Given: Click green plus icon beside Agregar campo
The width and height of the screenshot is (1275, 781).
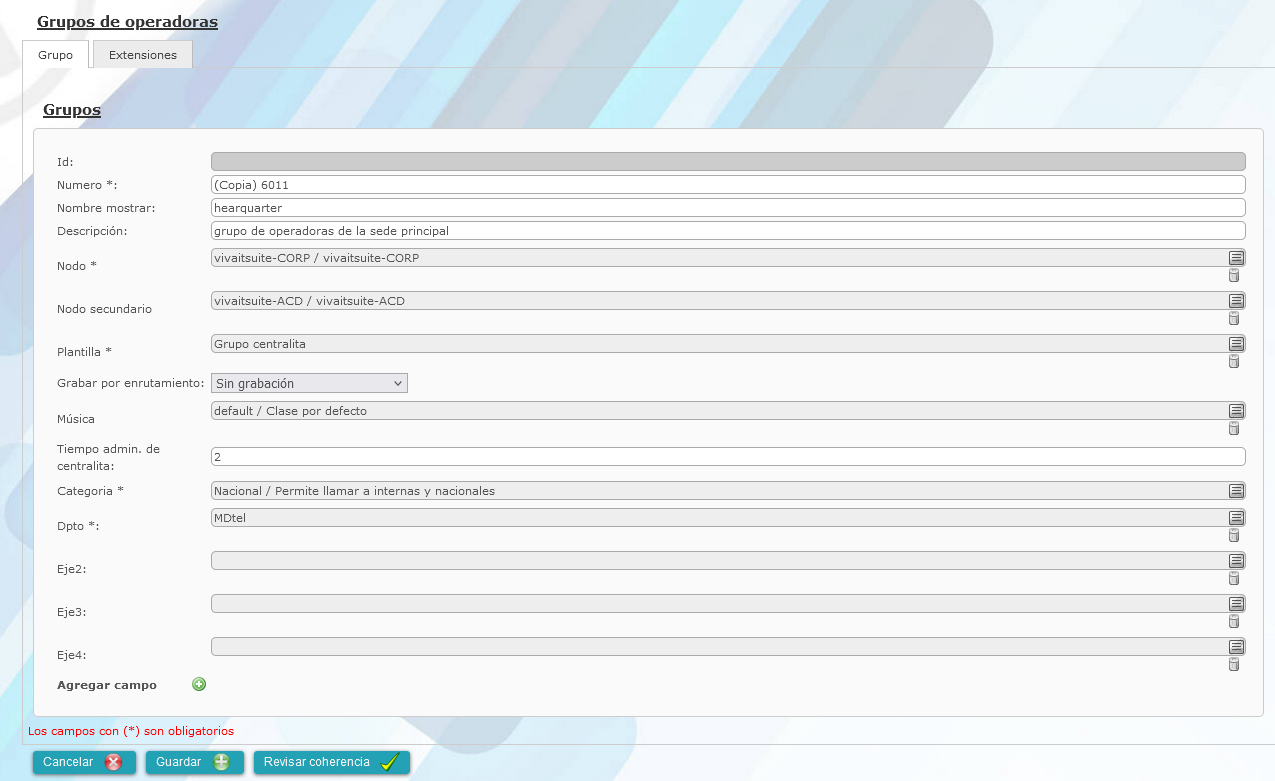Looking at the screenshot, I should (199, 685).
